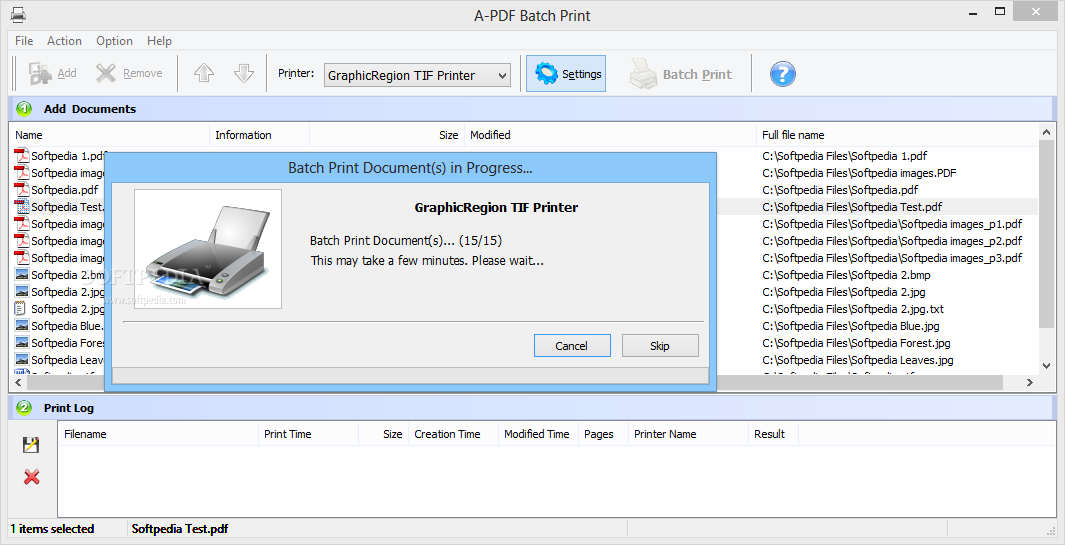Image resolution: width=1065 pixels, height=545 pixels.
Task: Select path C:\Softpedia Files\Softpedia images.PDF
Action: pos(859,173)
